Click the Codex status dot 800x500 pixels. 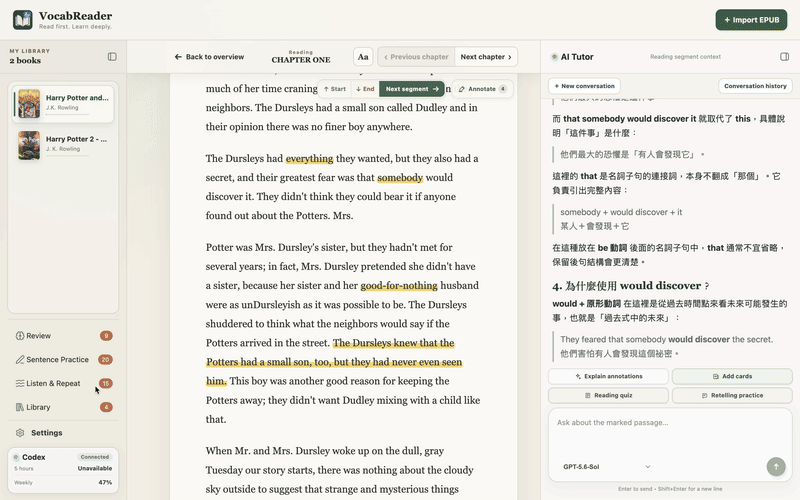click(x=16, y=457)
